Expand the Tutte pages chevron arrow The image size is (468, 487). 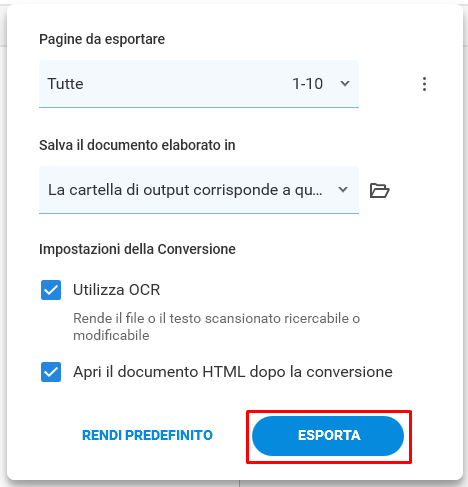(345, 83)
